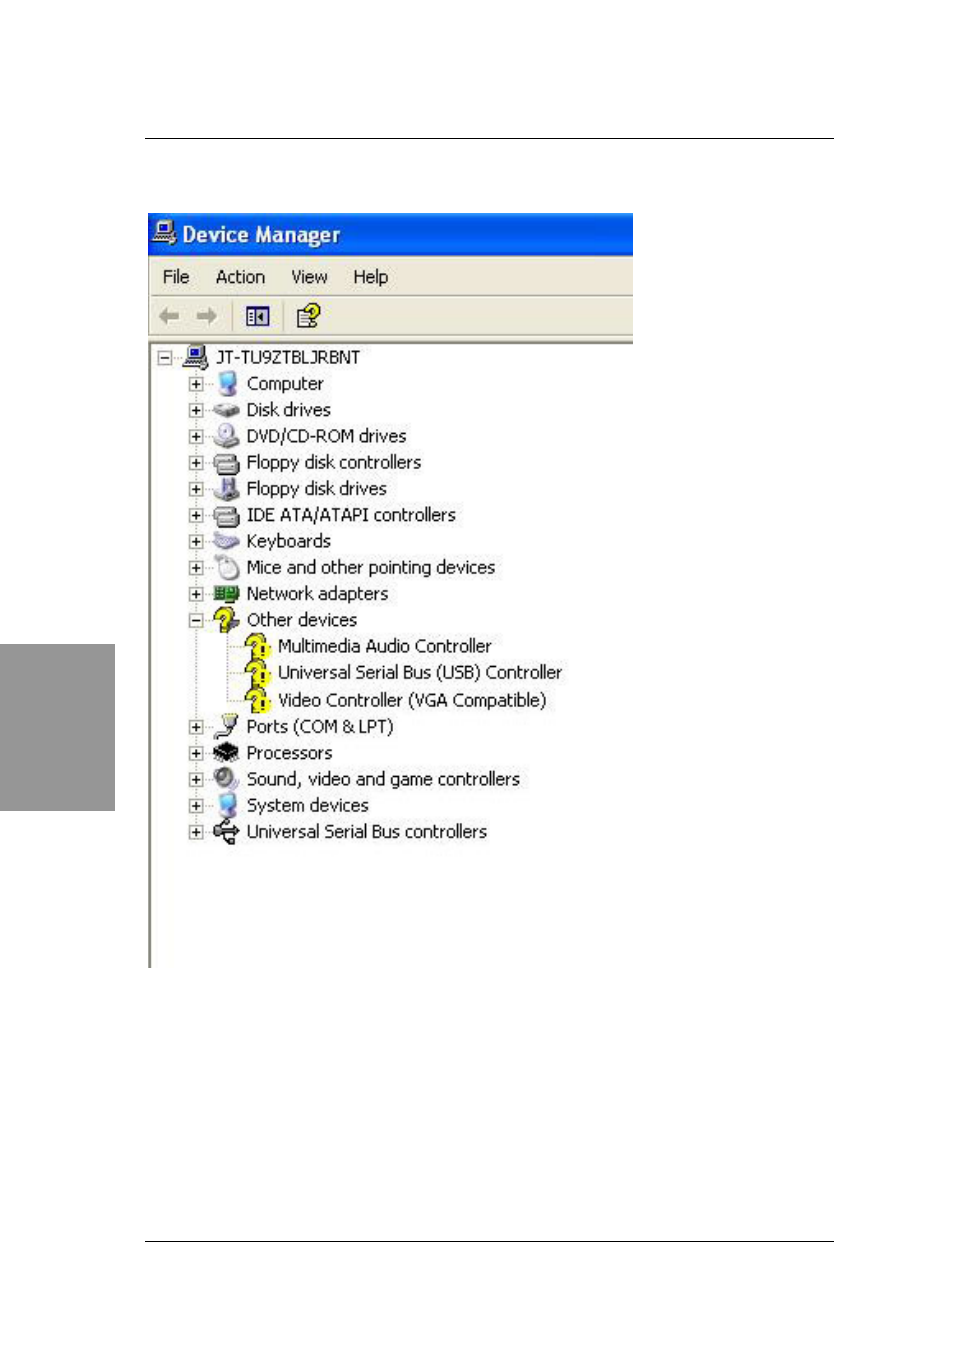Screen dimensions: 954x1350
Task: Select the 'Network adapters' label
Action: 317,594
